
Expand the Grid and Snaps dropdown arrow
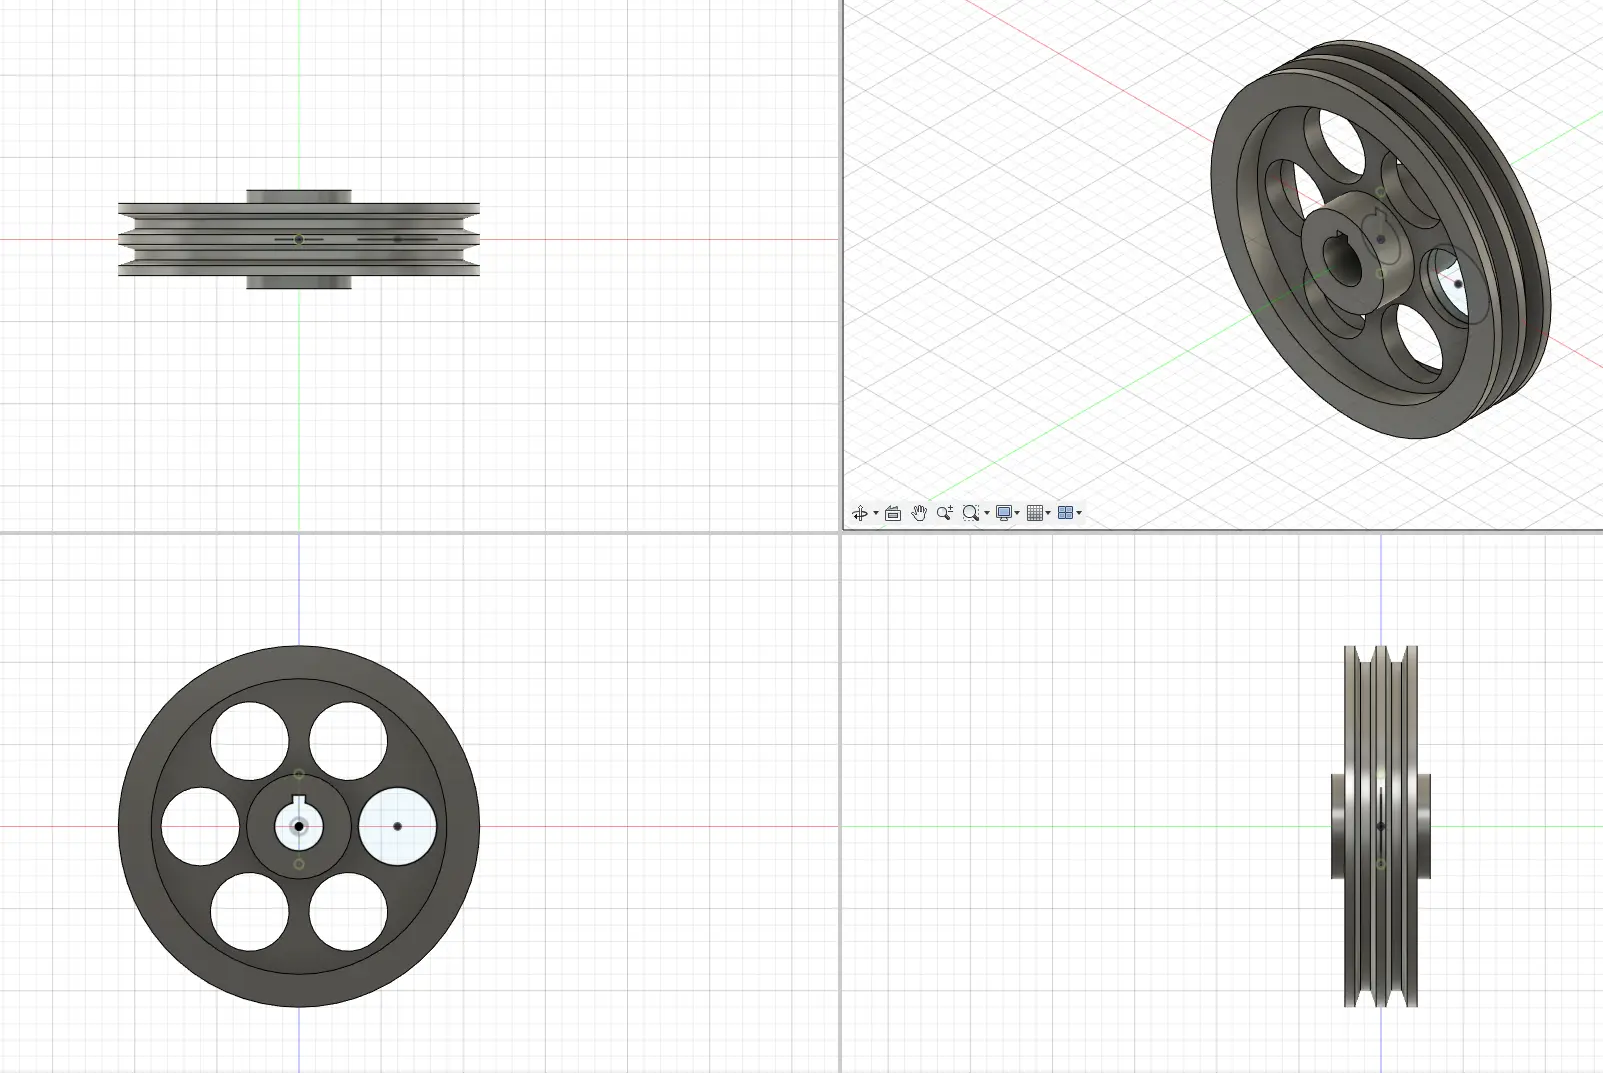click(x=1049, y=514)
